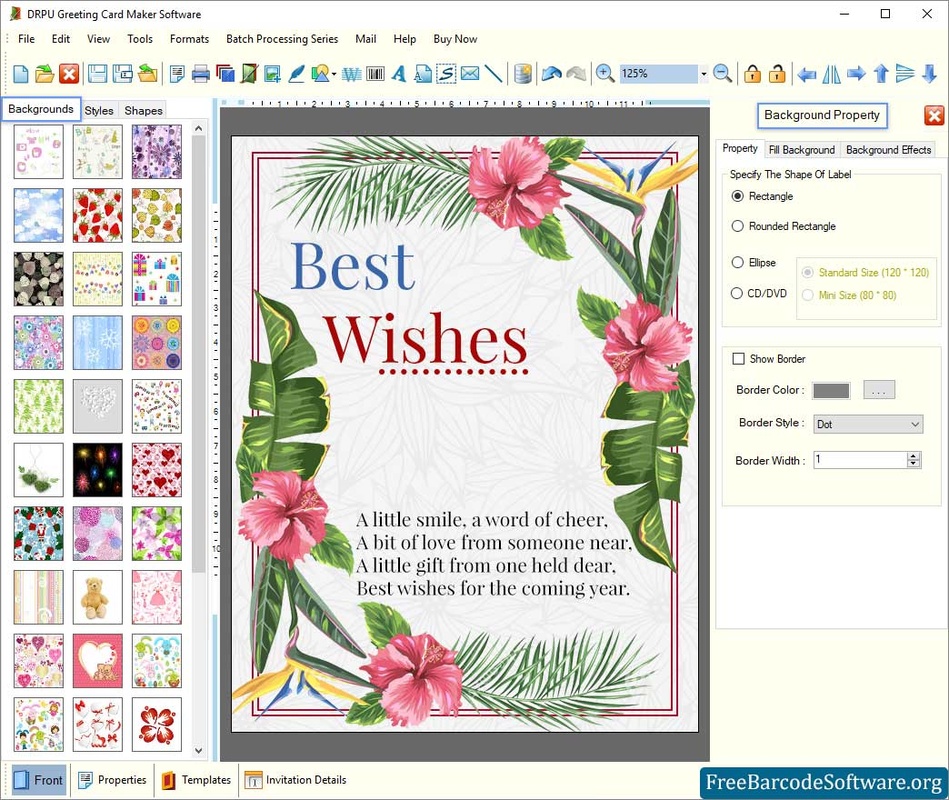Click the zoom out magnifier icon
Screen dimensions: 949x800
coord(722,73)
